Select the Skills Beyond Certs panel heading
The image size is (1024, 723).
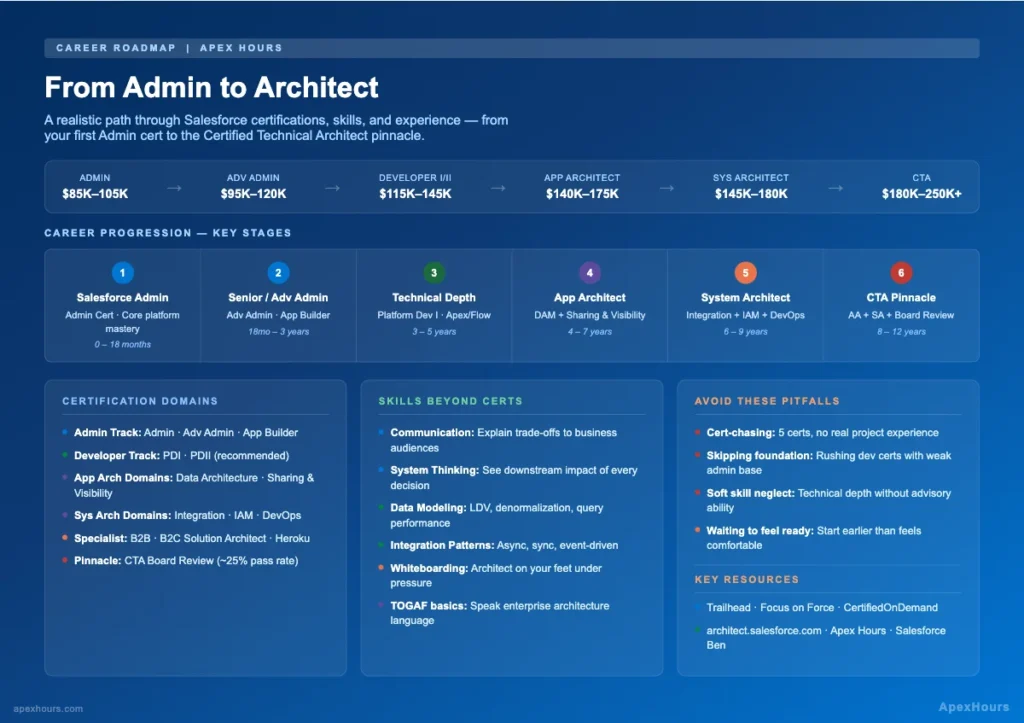[450, 401]
